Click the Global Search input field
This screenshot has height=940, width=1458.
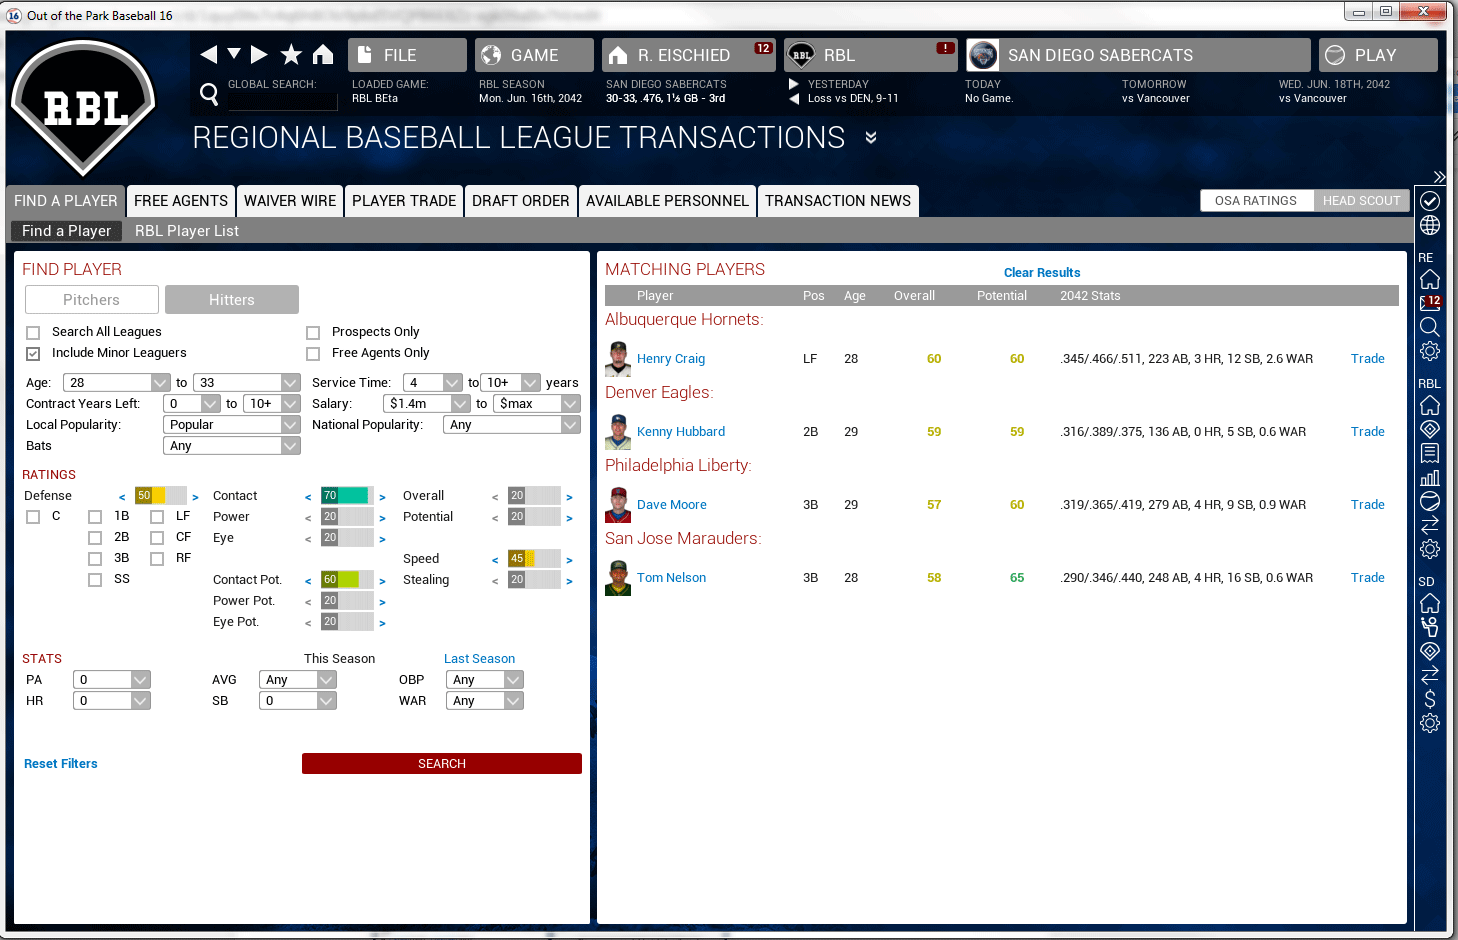283,101
